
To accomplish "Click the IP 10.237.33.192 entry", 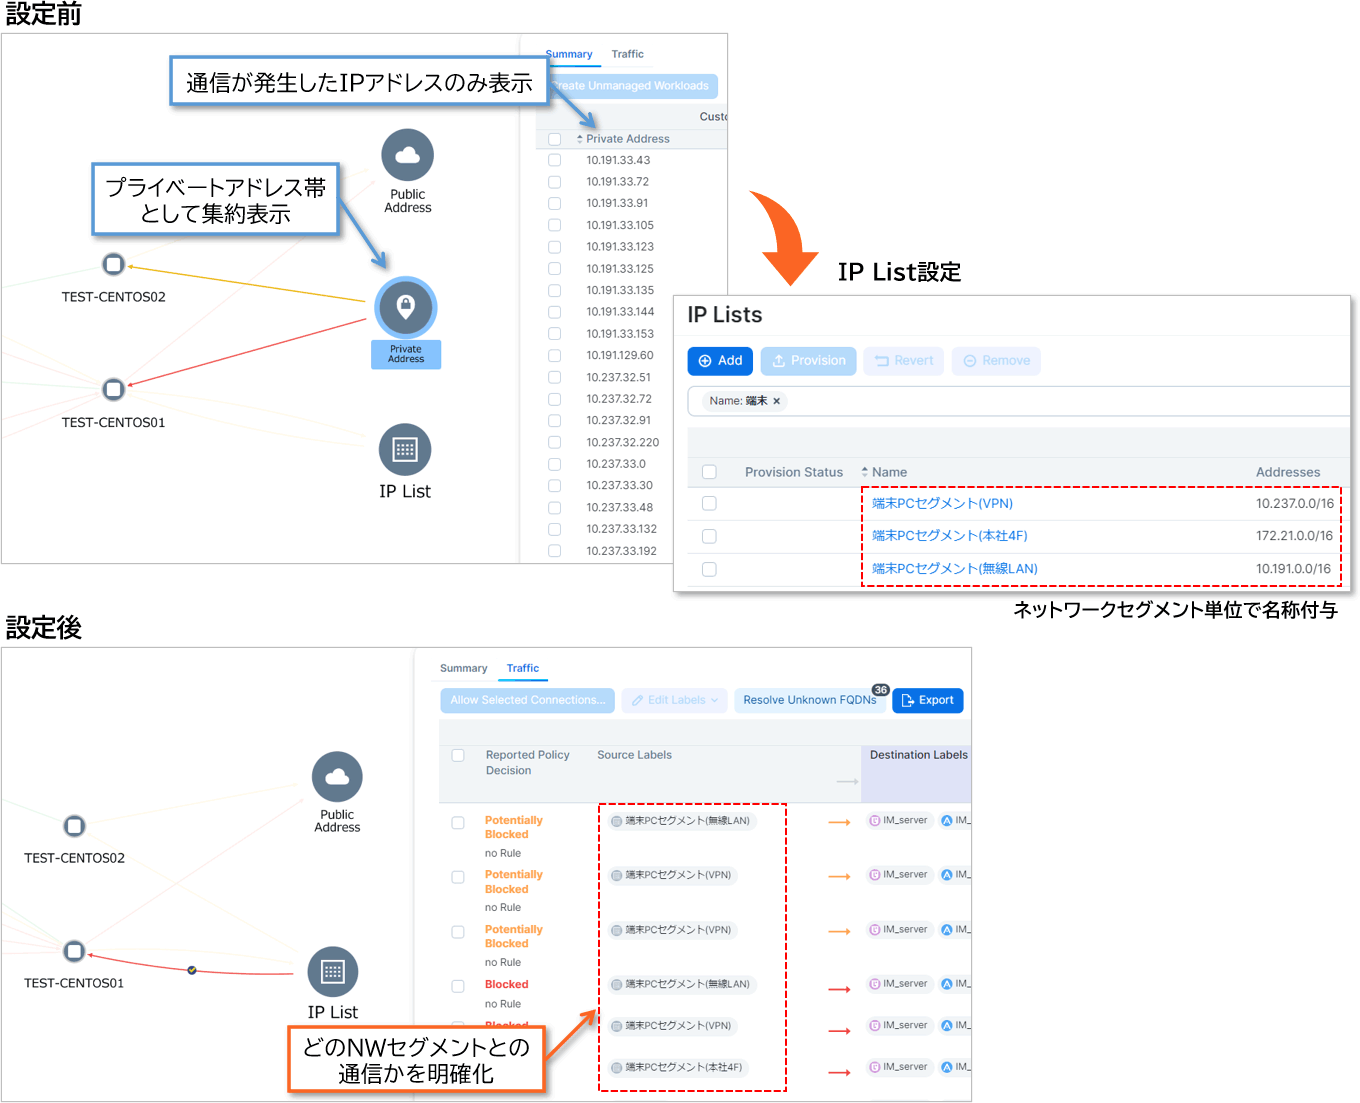I will click(621, 551).
